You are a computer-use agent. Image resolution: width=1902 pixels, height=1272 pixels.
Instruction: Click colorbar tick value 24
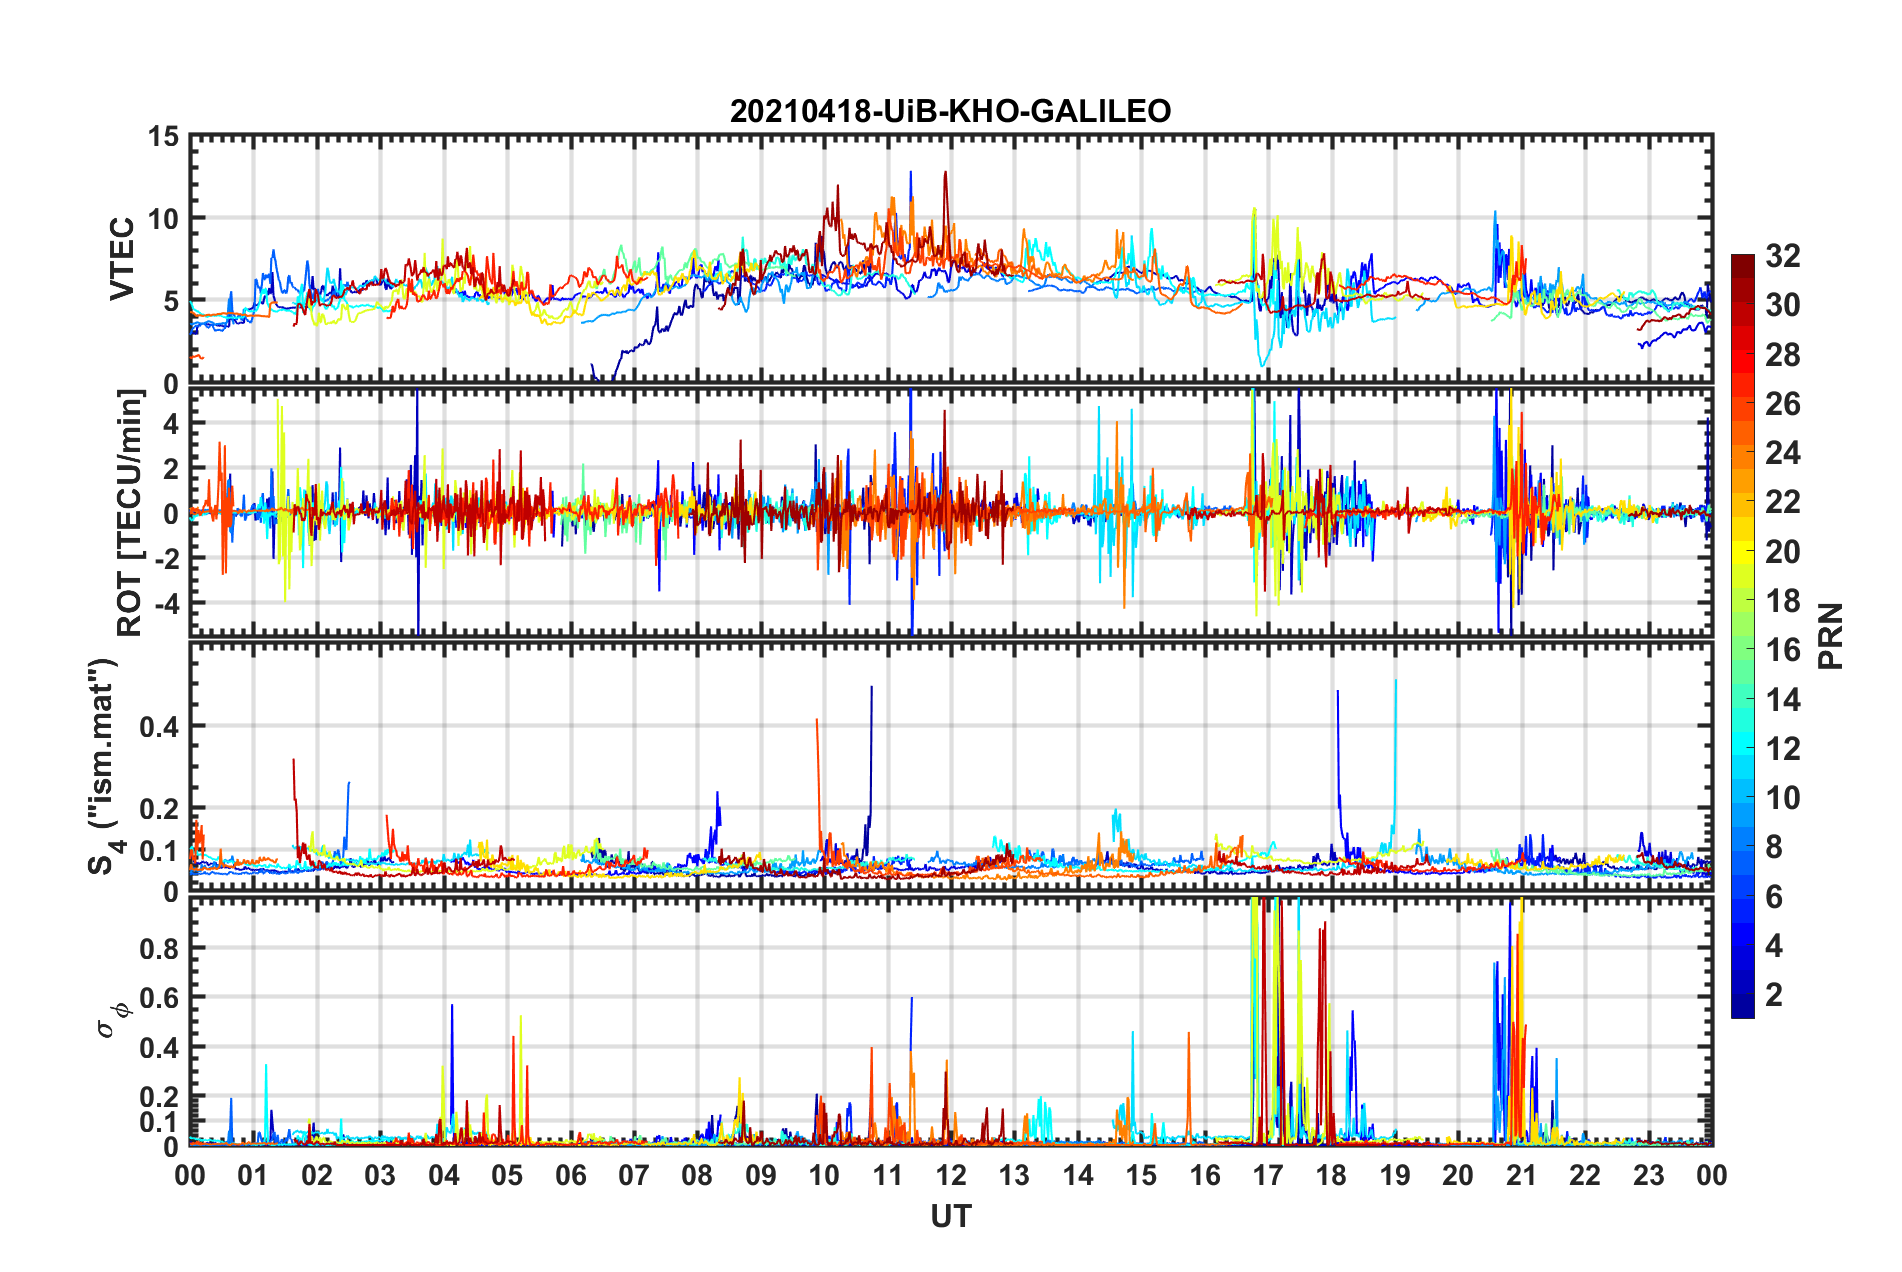1782,453
